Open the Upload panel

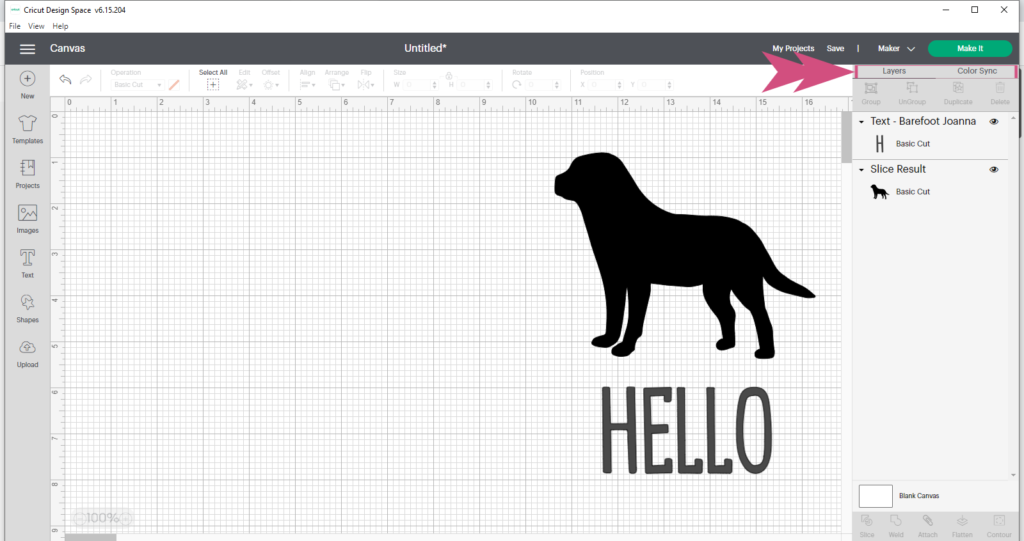[27, 353]
